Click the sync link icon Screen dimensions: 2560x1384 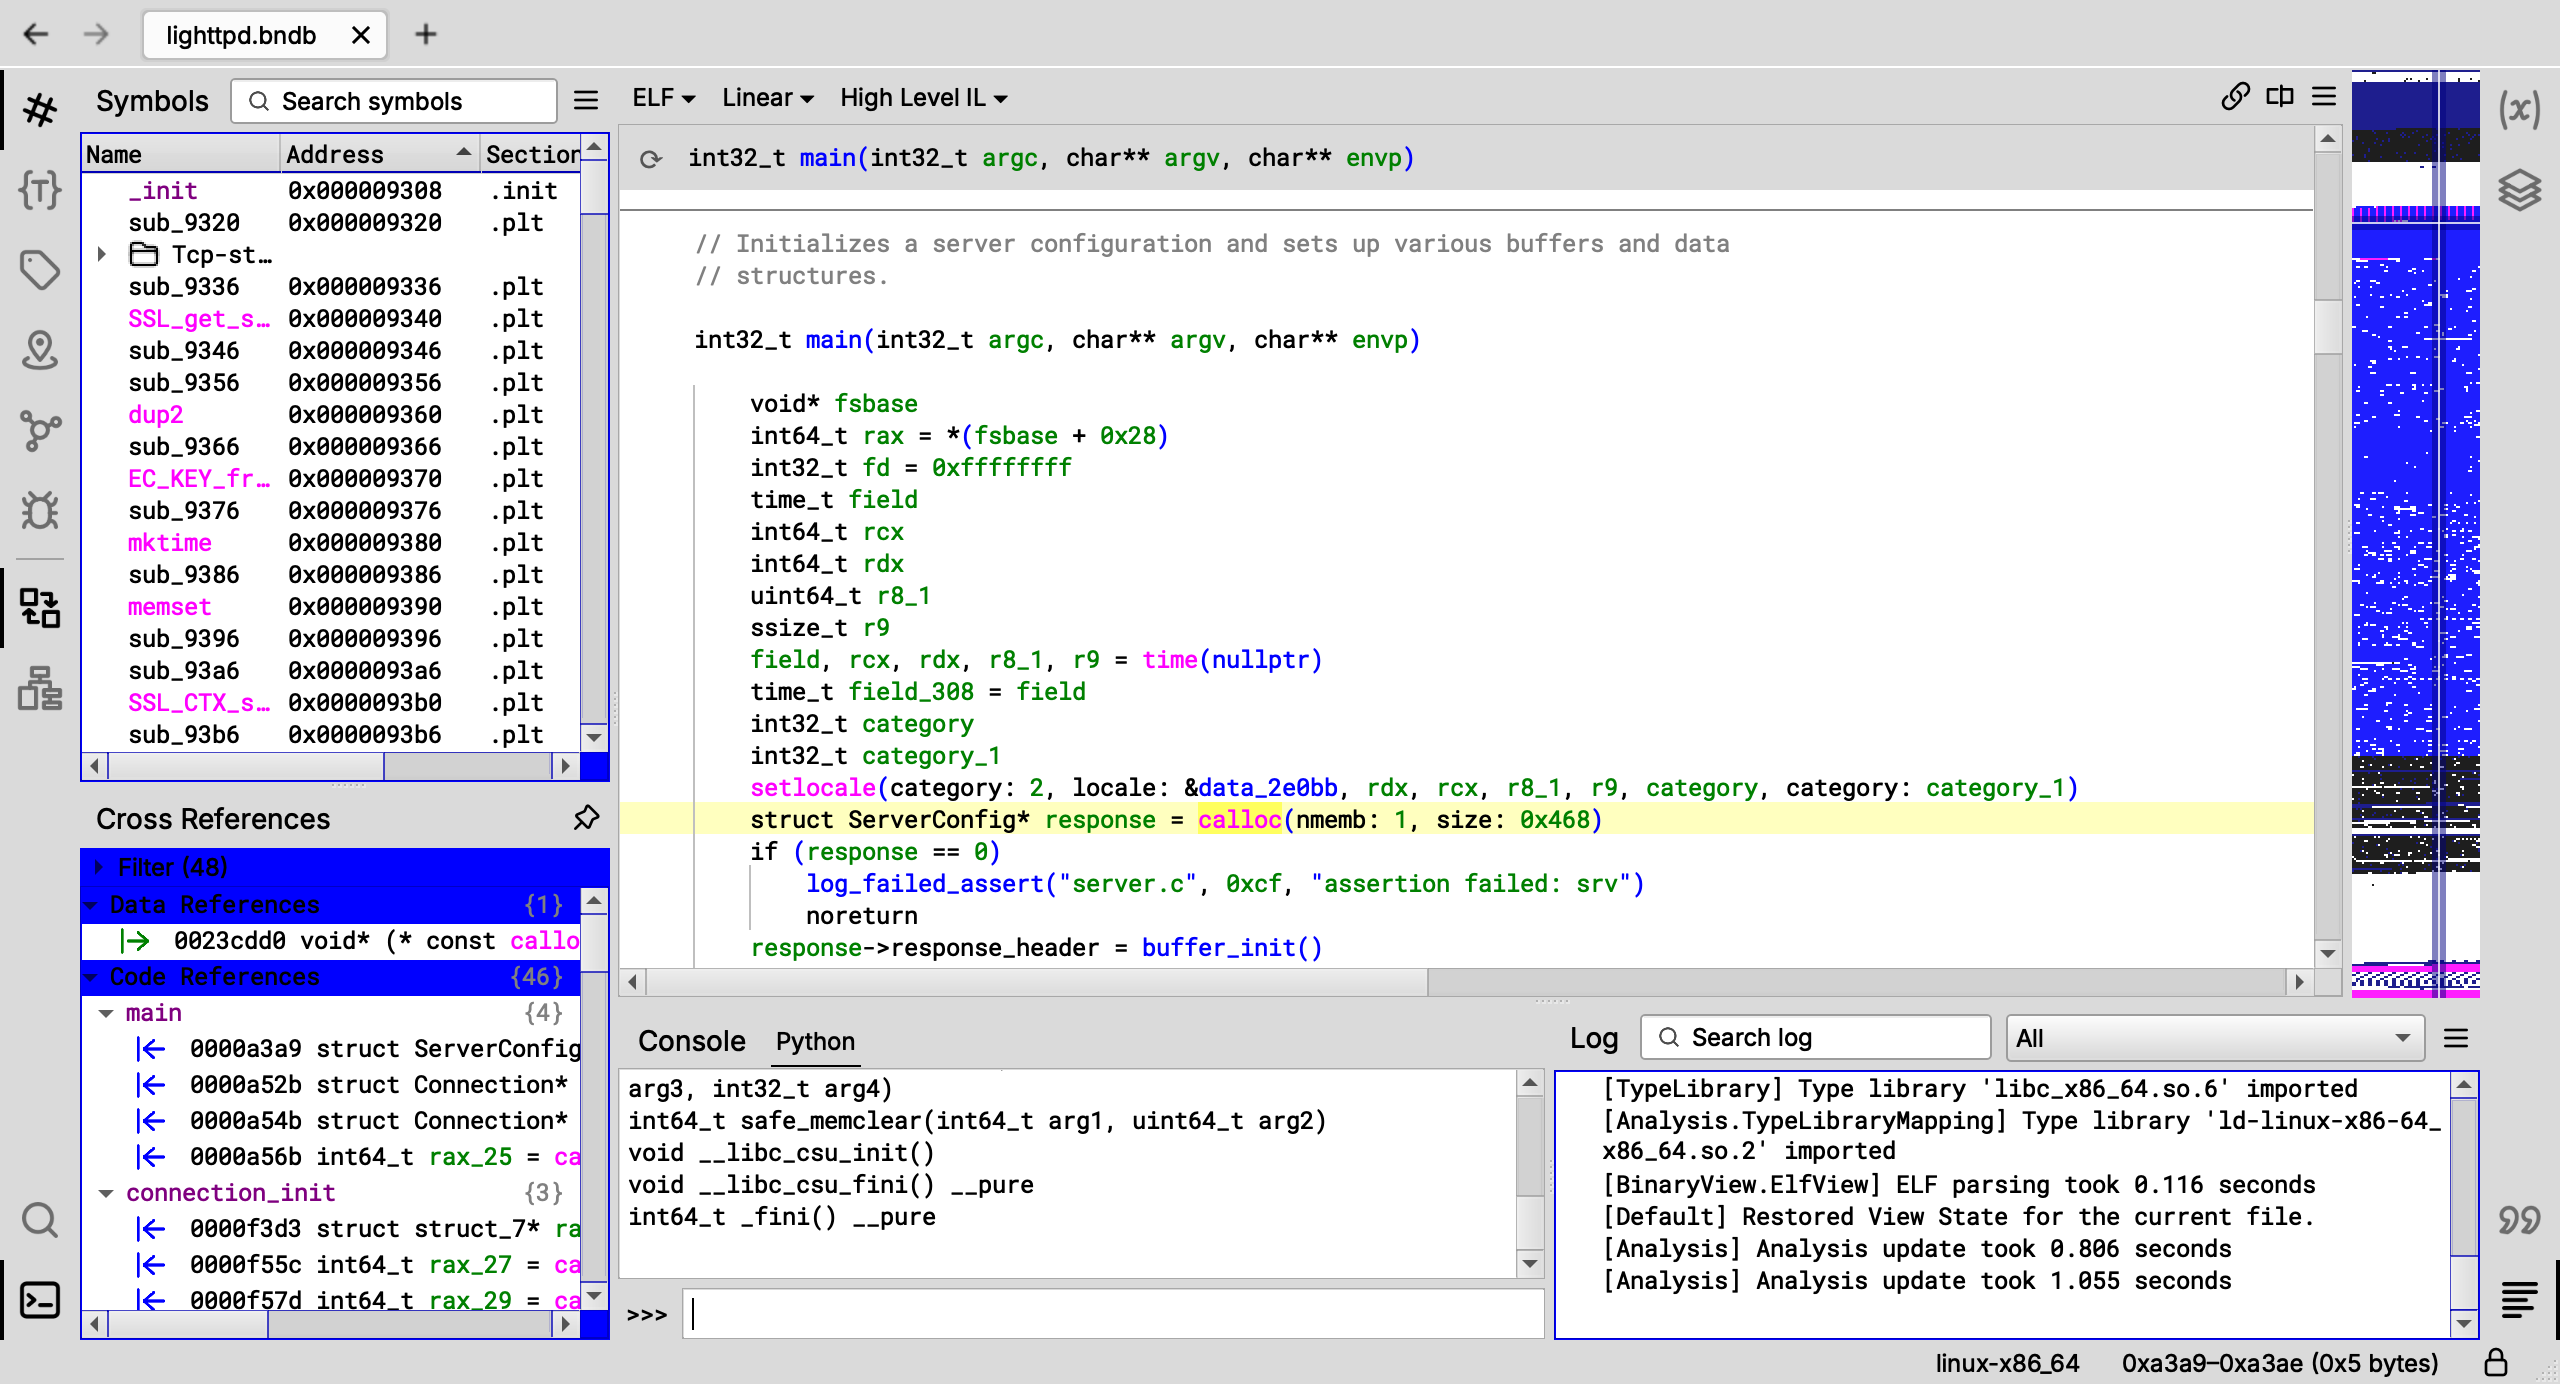point(2235,97)
